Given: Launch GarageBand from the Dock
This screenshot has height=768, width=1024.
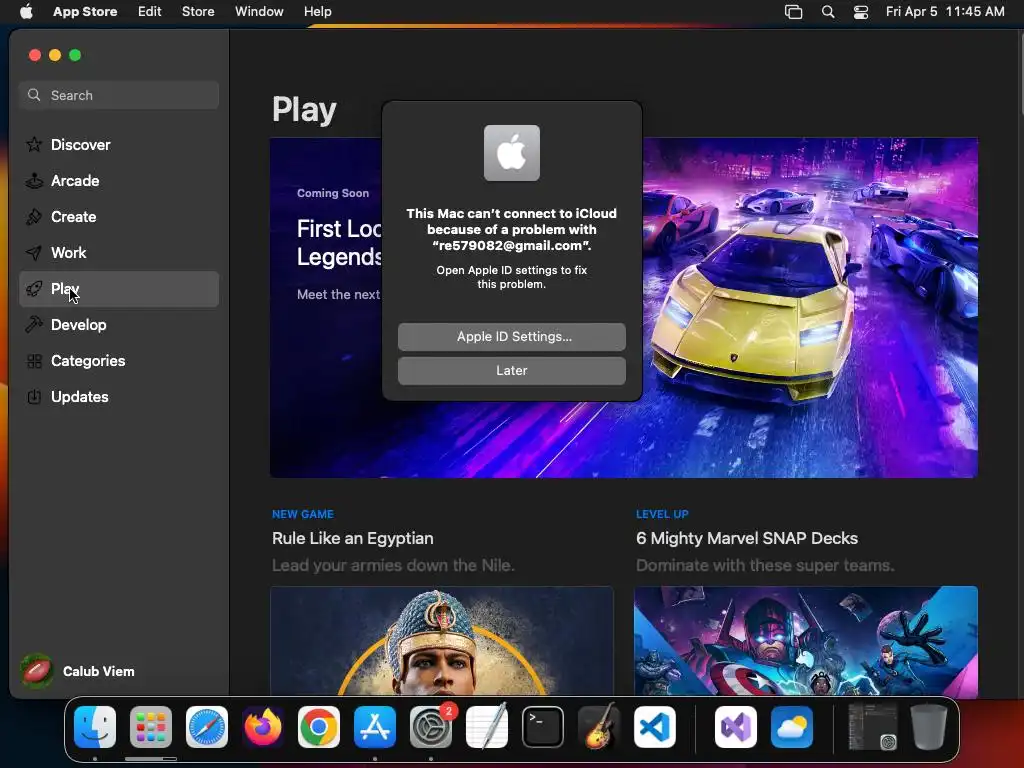Looking at the screenshot, I should pos(599,726).
